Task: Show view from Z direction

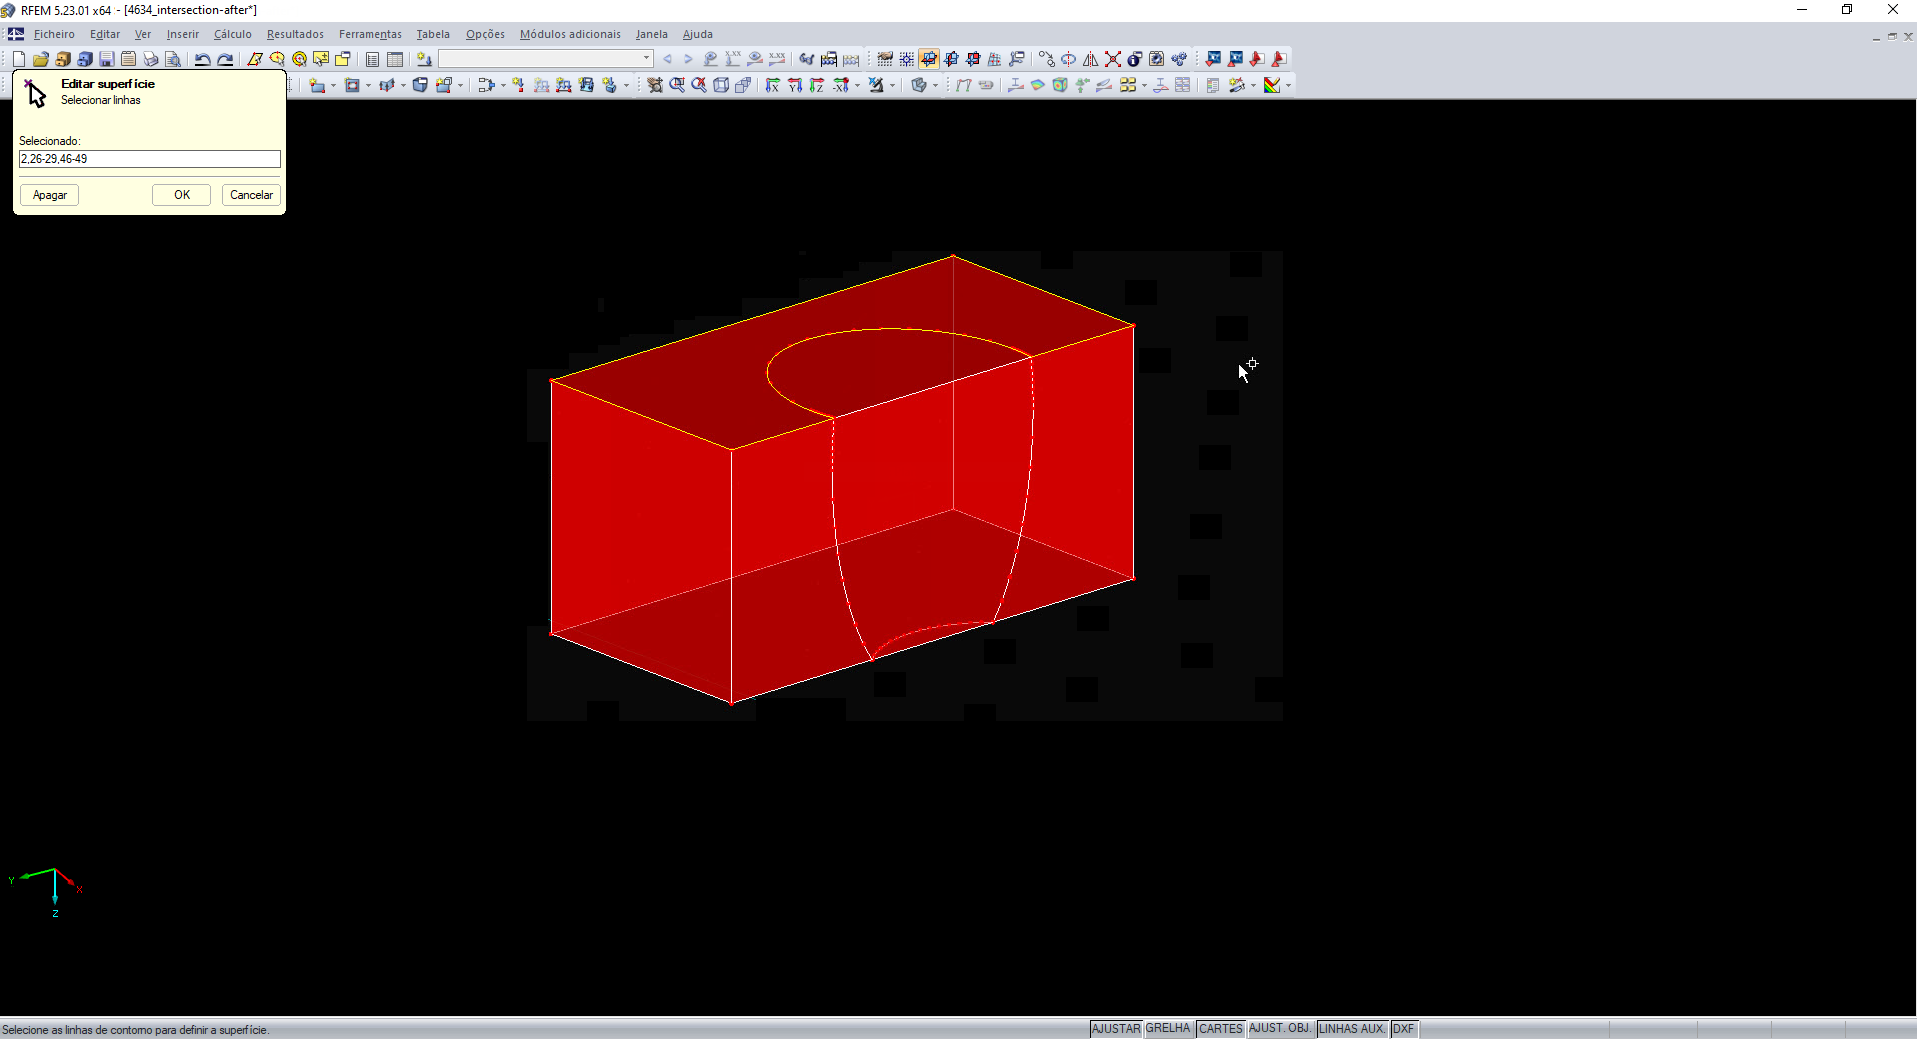Action: click(817, 85)
